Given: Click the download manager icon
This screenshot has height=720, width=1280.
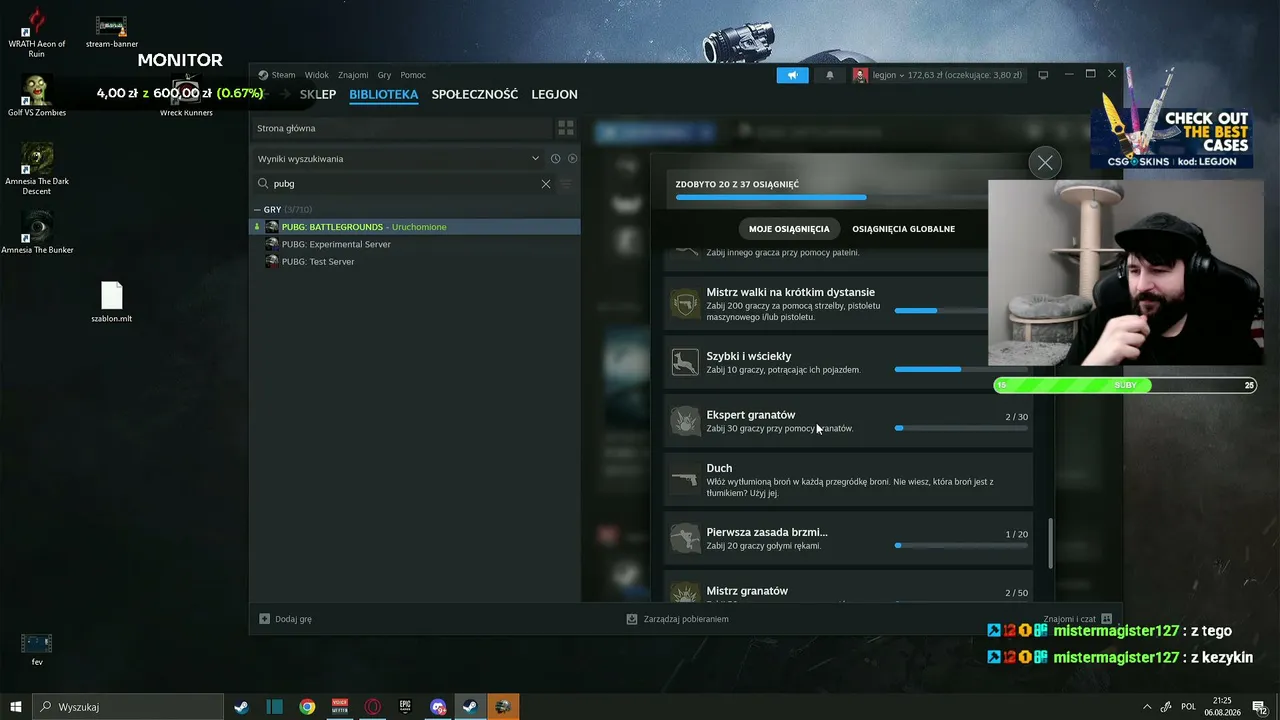Looking at the screenshot, I should click(632, 619).
